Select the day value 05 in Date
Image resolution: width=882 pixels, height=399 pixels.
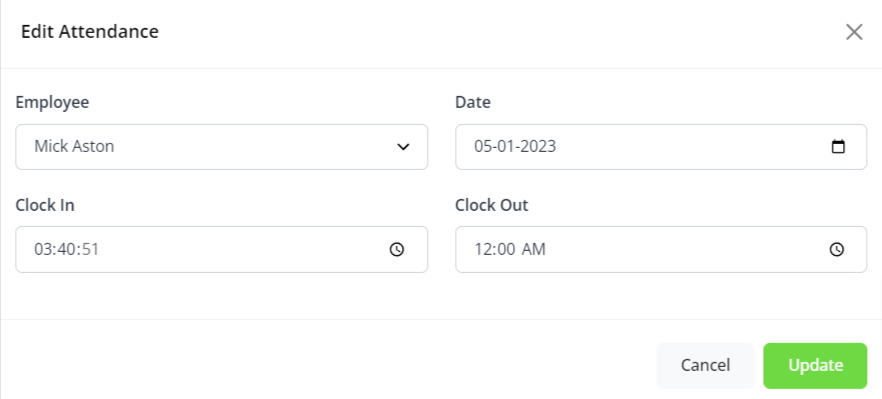(483, 147)
